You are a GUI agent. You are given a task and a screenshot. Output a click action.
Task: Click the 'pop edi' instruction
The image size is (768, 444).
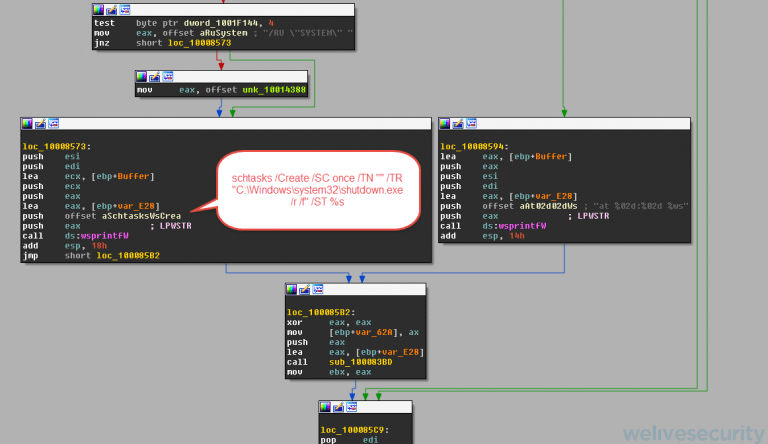[347, 440]
